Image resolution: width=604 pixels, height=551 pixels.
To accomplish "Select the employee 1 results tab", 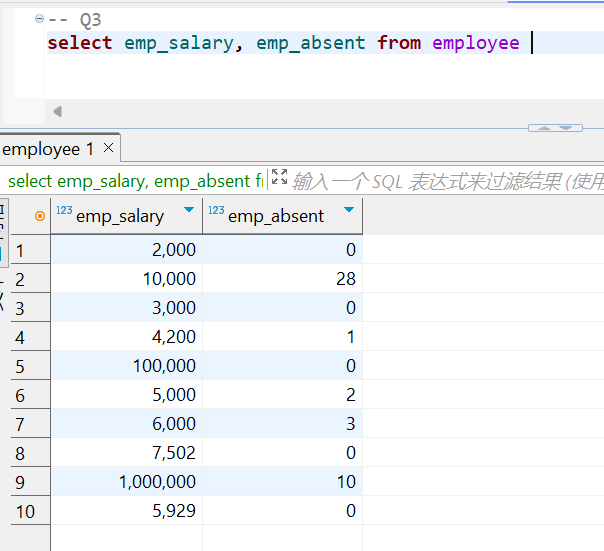I will point(48,149).
